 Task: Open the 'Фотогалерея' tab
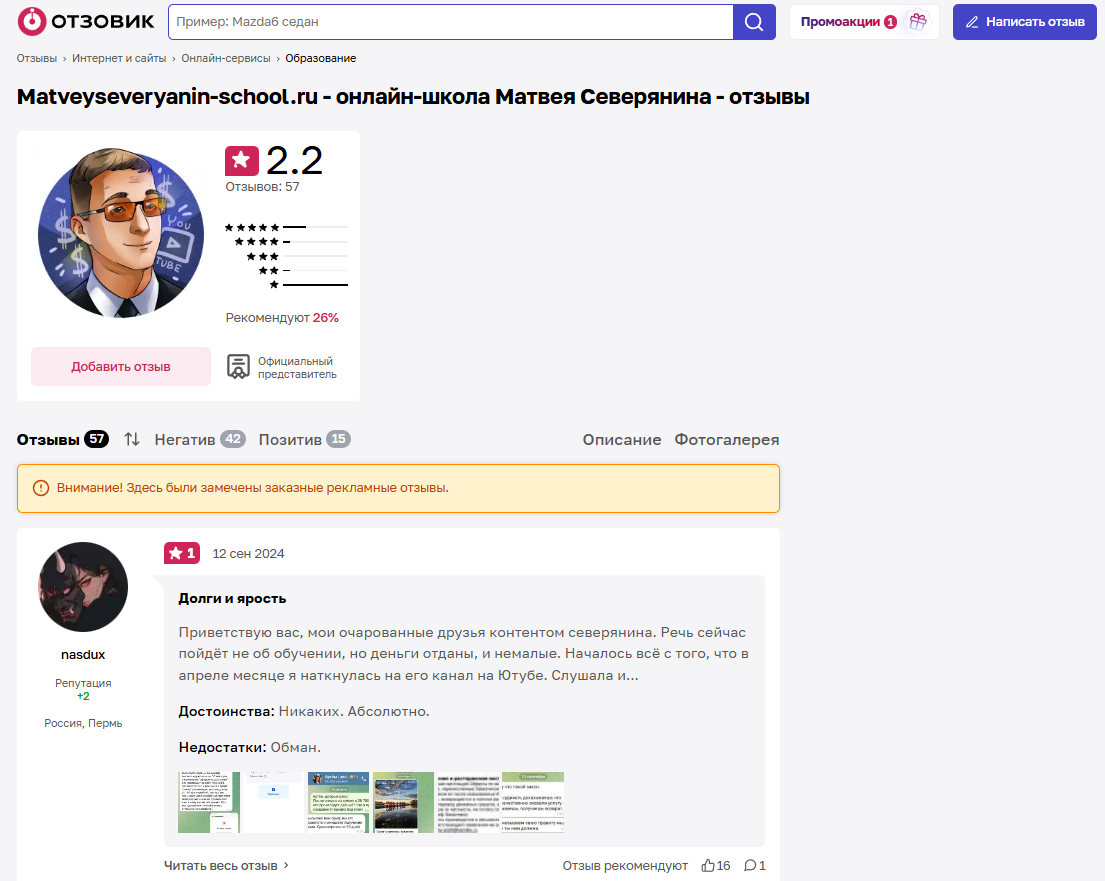tap(727, 440)
